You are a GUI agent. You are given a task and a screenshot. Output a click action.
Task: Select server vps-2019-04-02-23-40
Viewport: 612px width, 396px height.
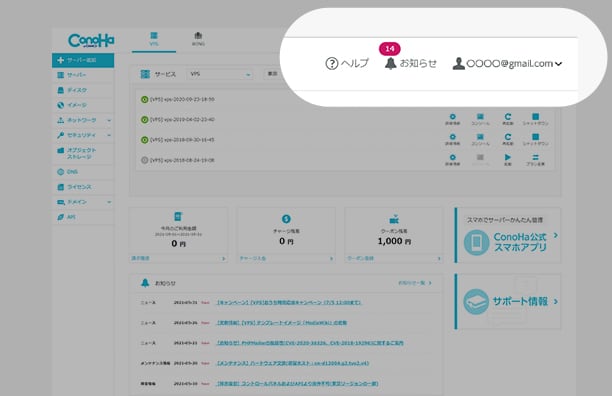click(182, 119)
